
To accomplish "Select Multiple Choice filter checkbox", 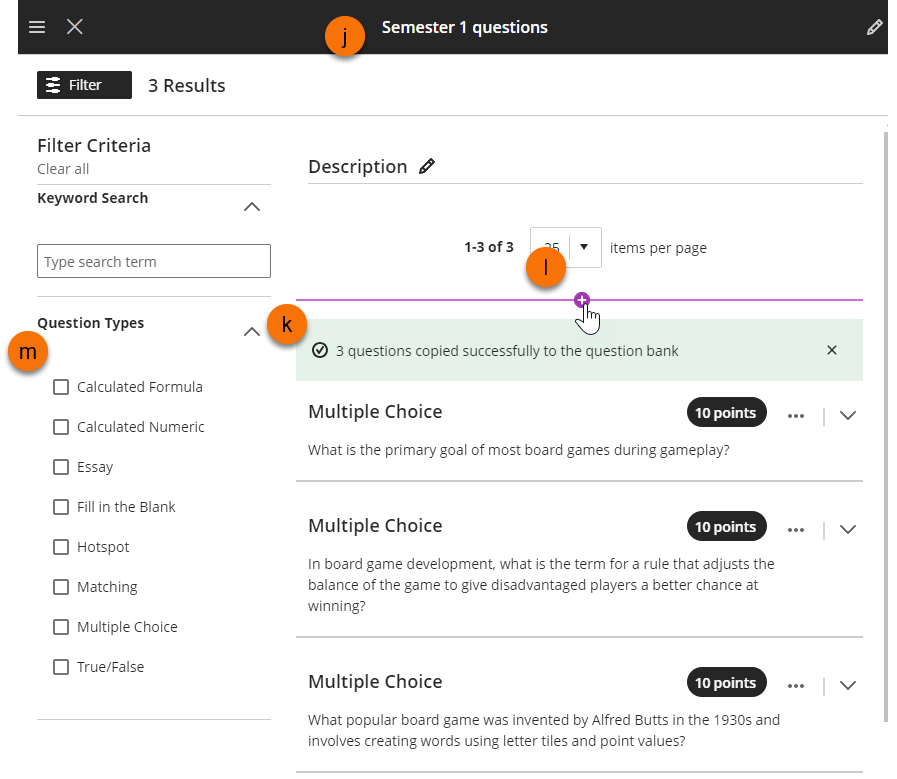I will (61, 627).
